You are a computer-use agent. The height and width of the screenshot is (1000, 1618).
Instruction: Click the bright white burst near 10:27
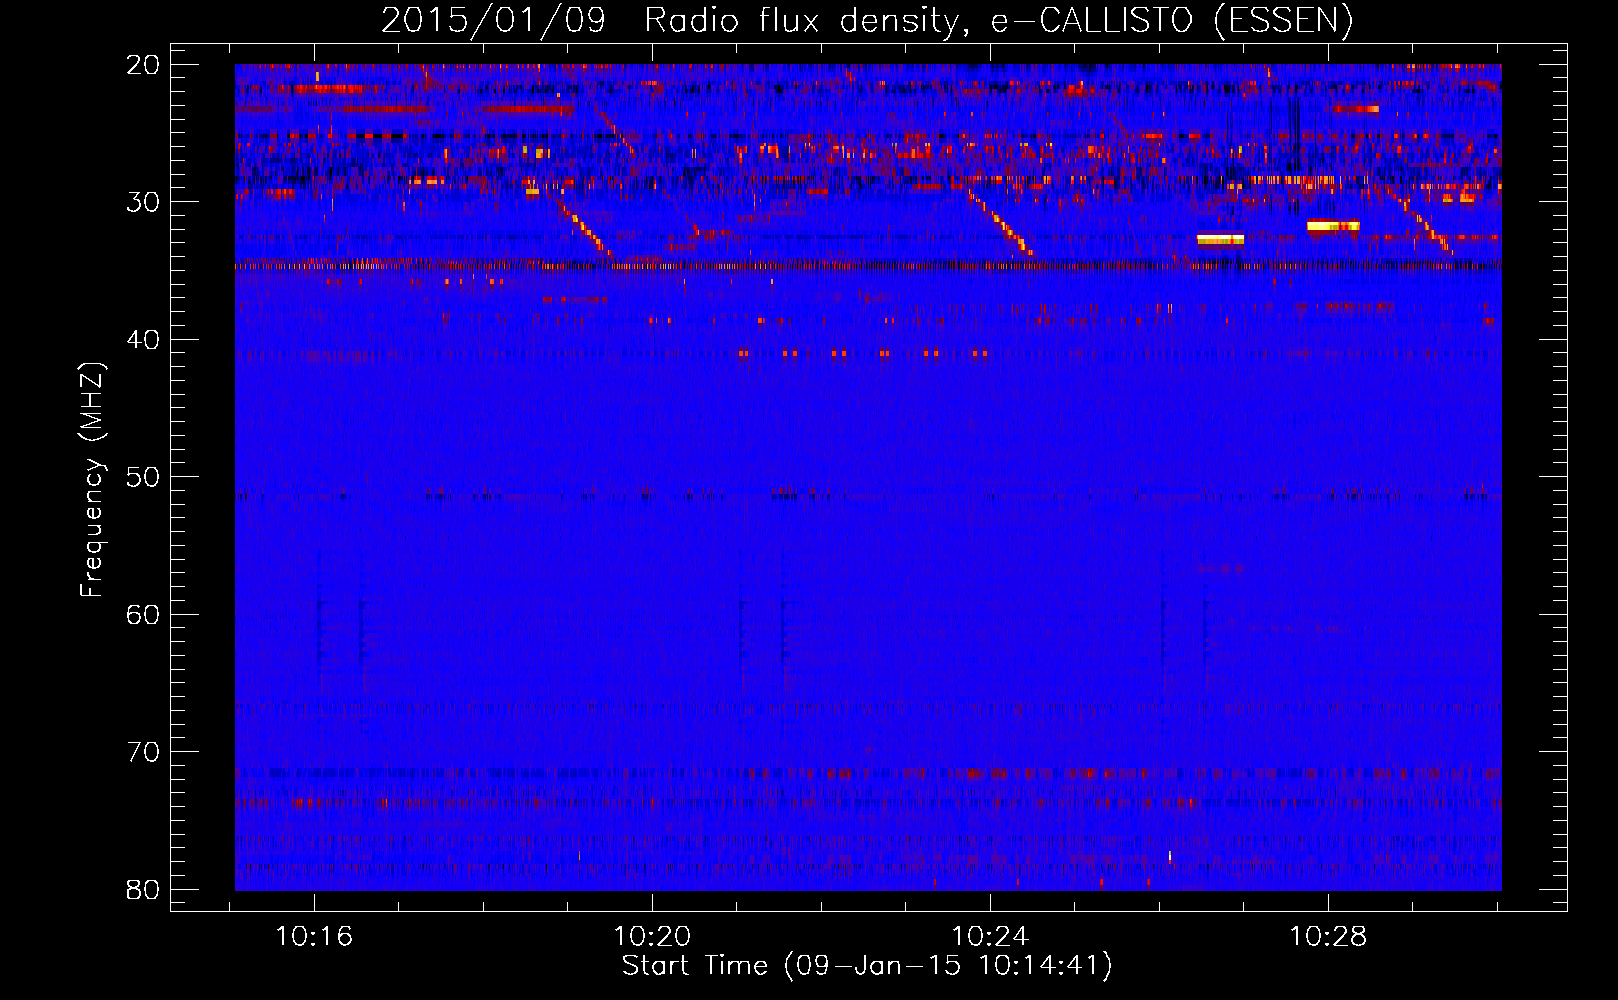tap(1220, 240)
